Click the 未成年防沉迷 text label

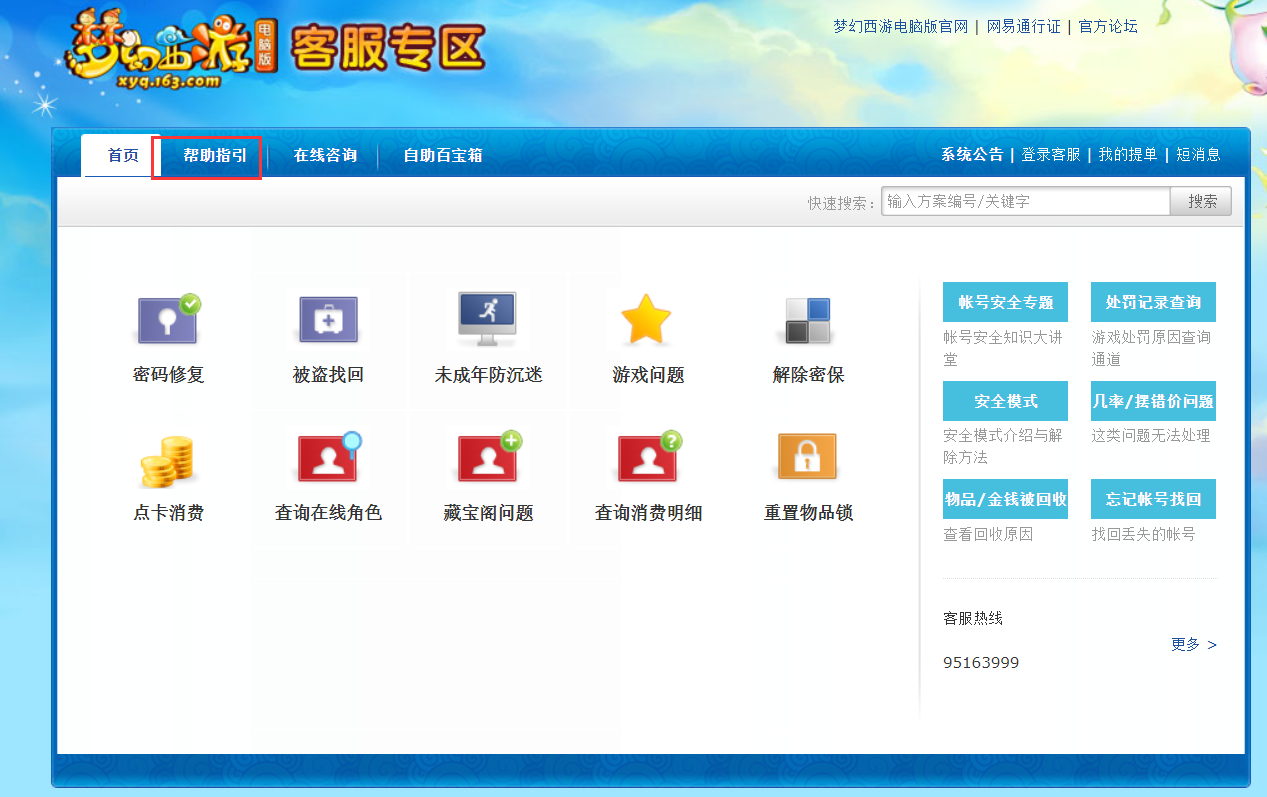tap(488, 375)
